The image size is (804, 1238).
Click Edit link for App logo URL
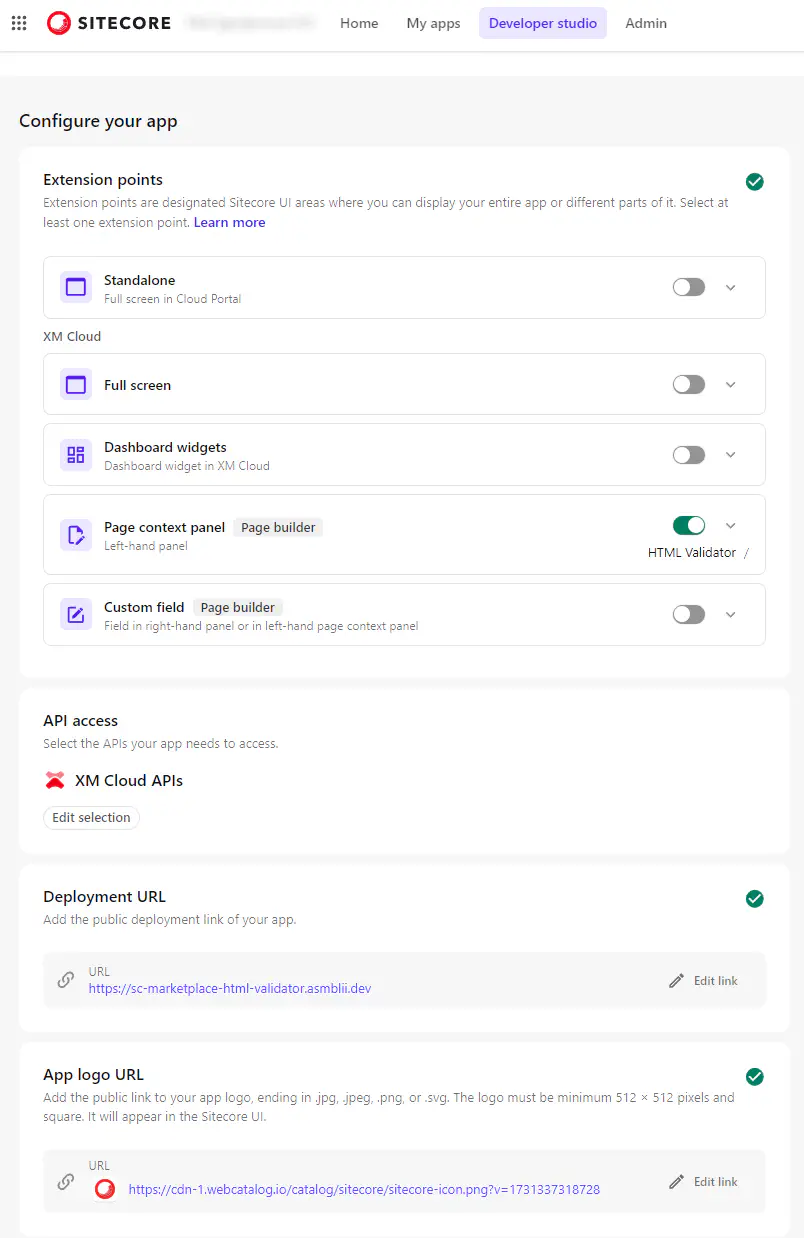point(703,1182)
